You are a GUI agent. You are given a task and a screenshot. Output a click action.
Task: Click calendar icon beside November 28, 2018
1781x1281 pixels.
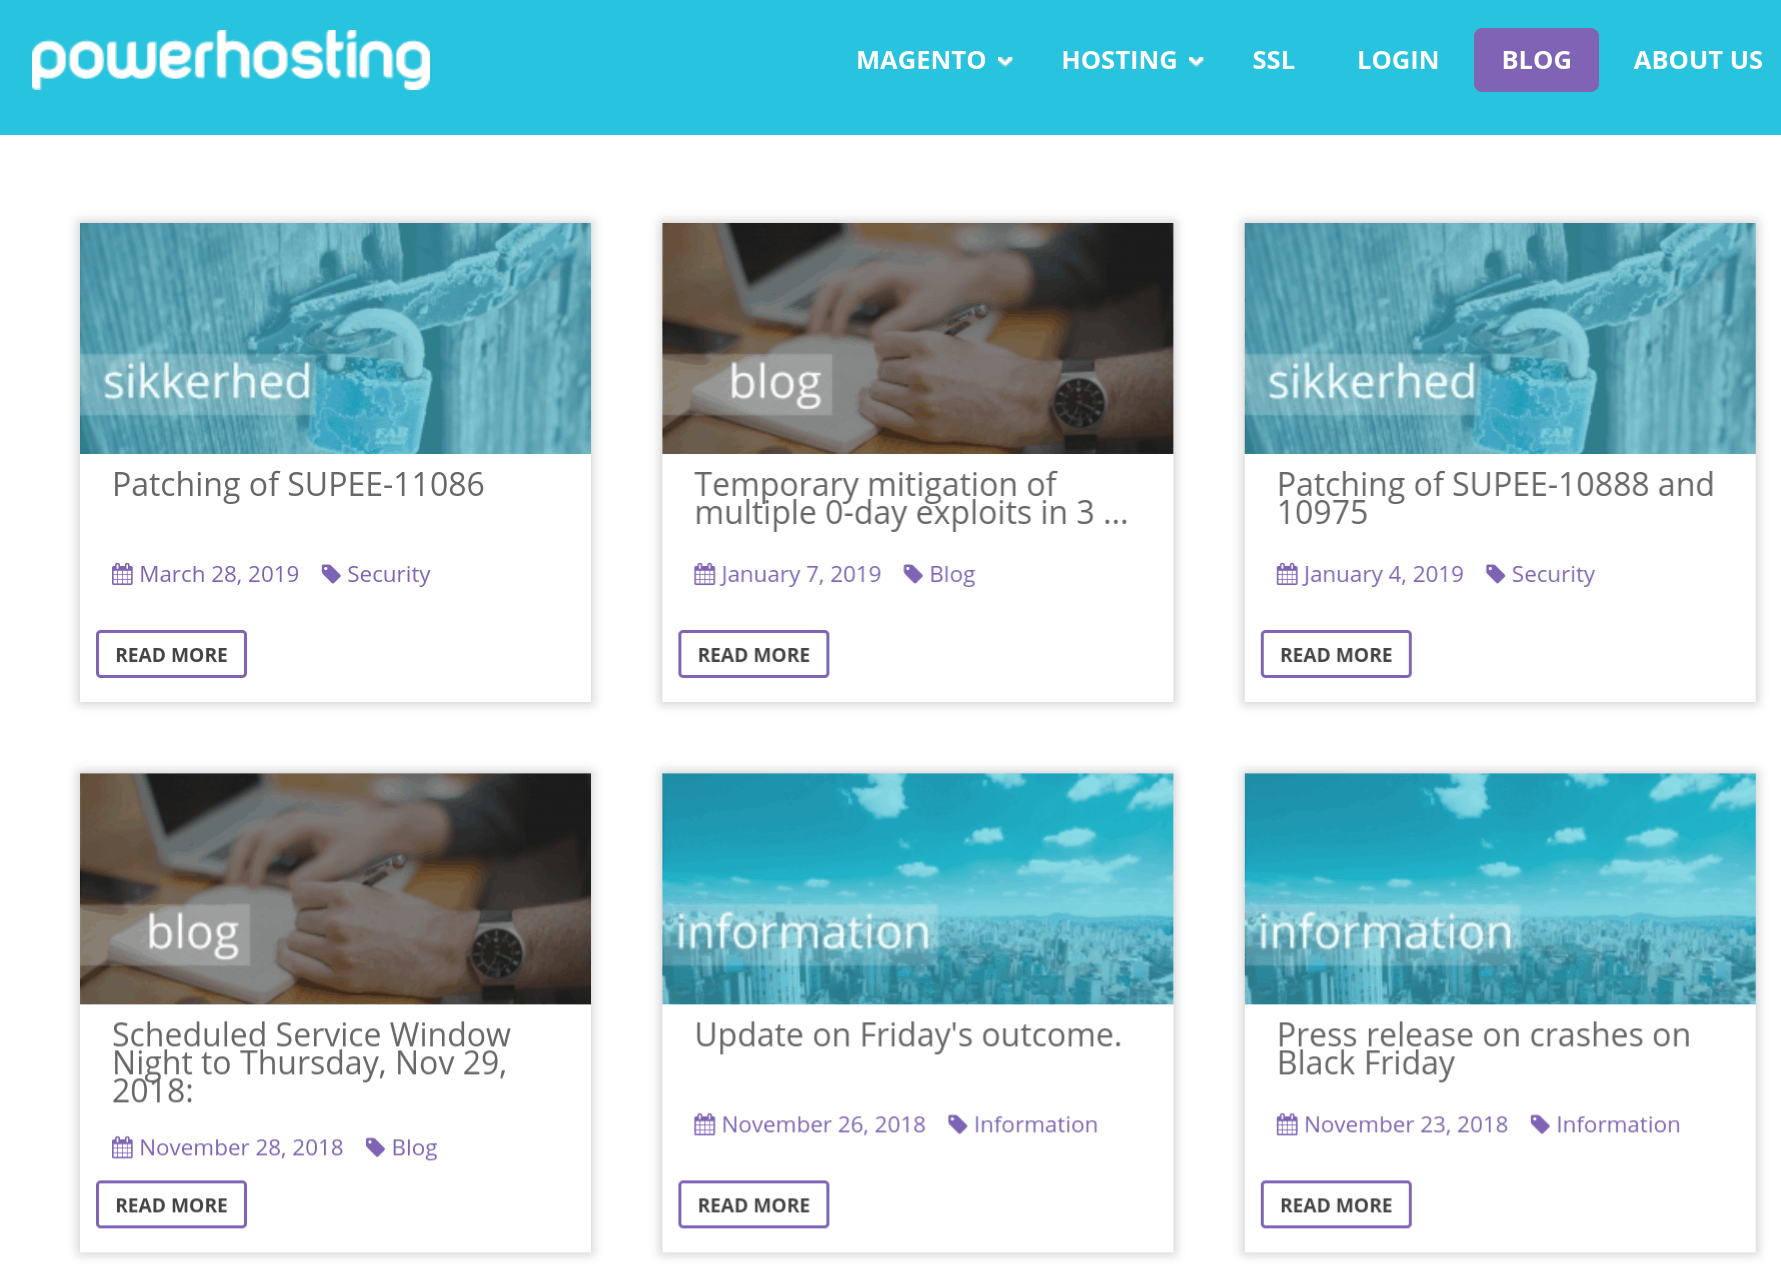tap(122, 1148)
